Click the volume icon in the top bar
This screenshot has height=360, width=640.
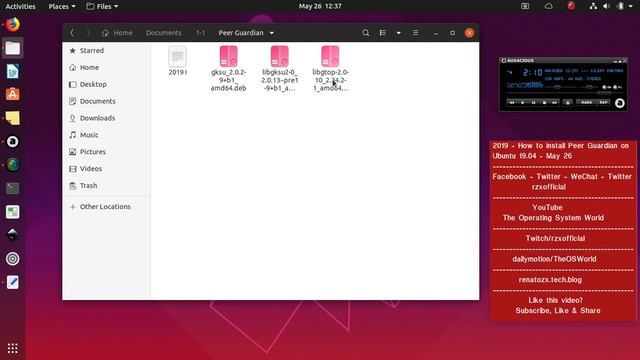607,6
